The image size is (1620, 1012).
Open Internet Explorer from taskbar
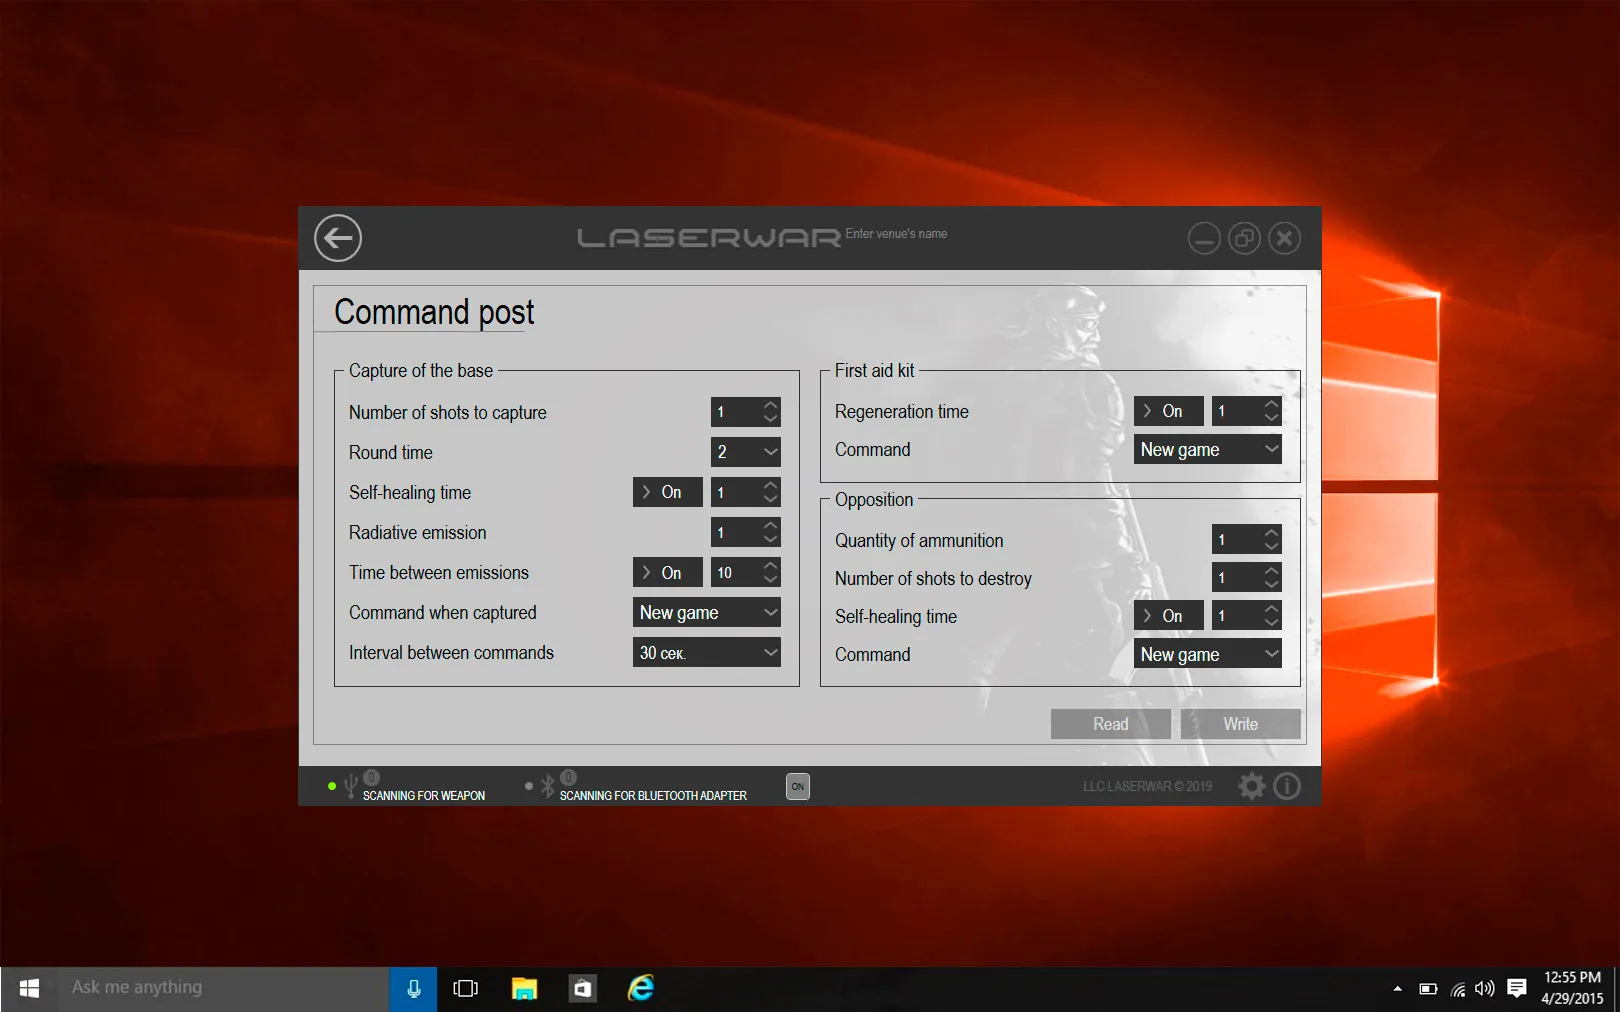[x=640, y=988]
